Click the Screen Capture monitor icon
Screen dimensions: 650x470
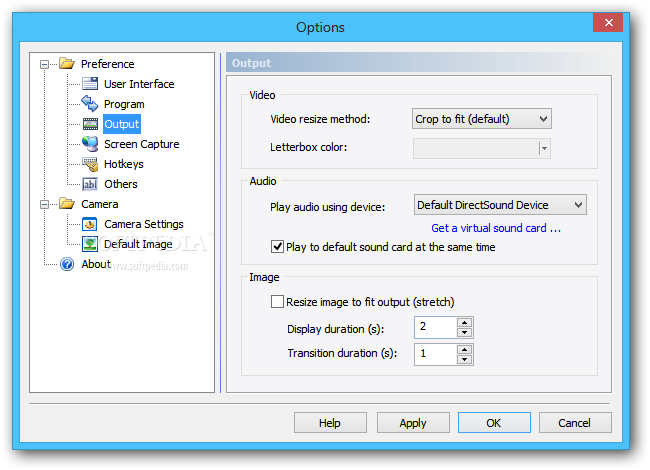point(90,144)
